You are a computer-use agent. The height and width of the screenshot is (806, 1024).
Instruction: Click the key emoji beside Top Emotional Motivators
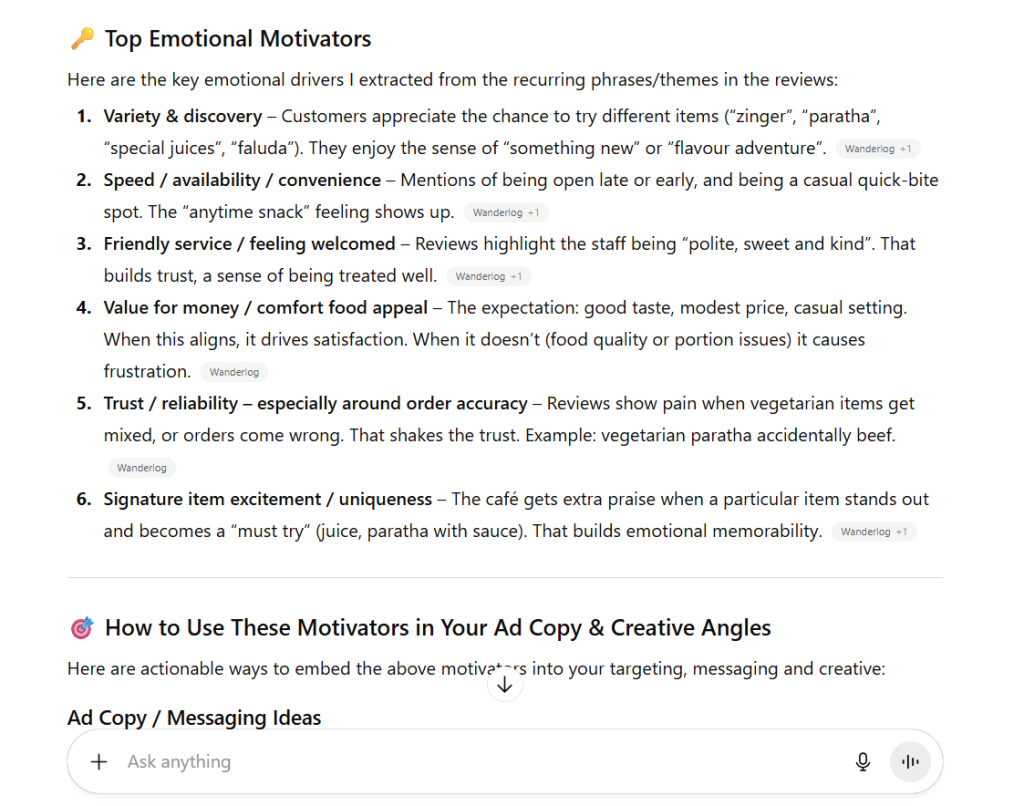click(81, 37)
